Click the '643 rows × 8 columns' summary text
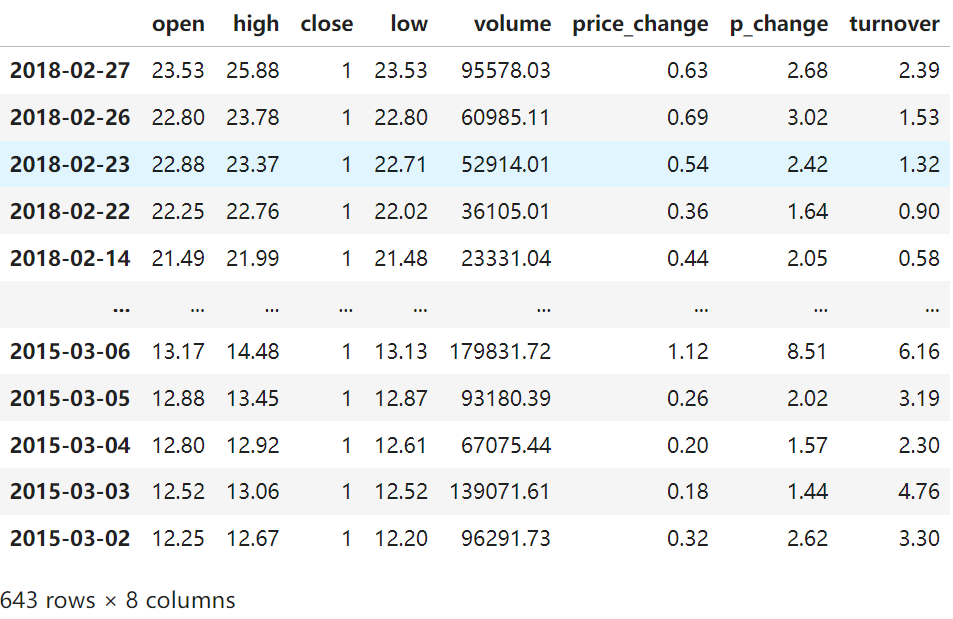The height and width of the screenshot is (619, 953). point(118,600)
